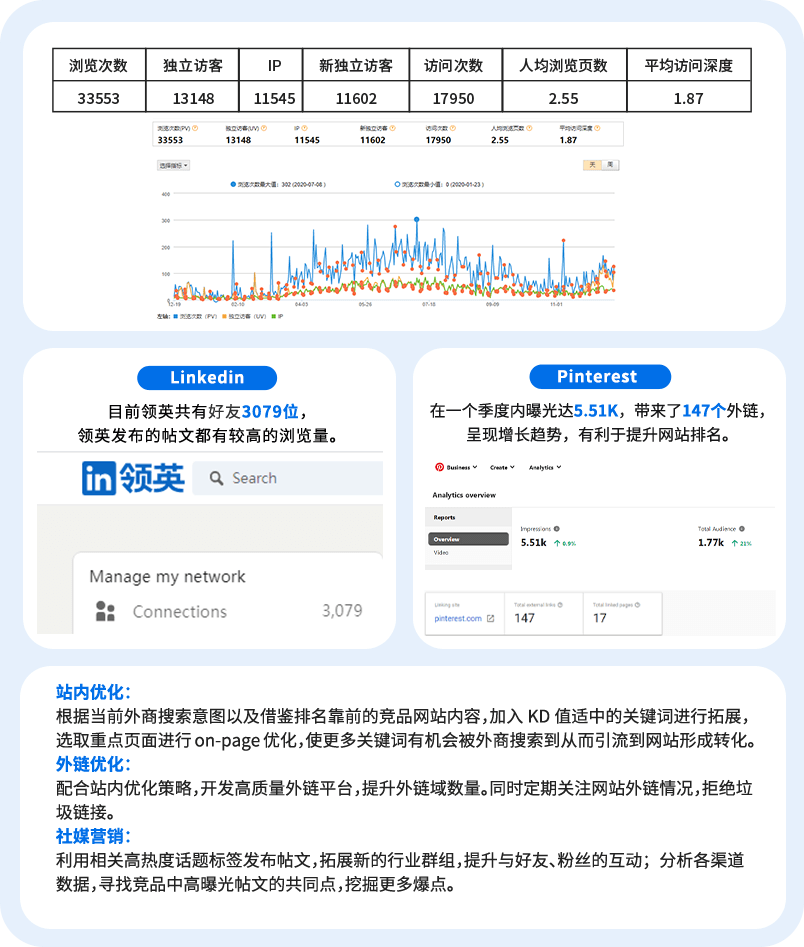804x947 pixels.
Task: Click the large table cell value 1.87
Action: [689, 98]
